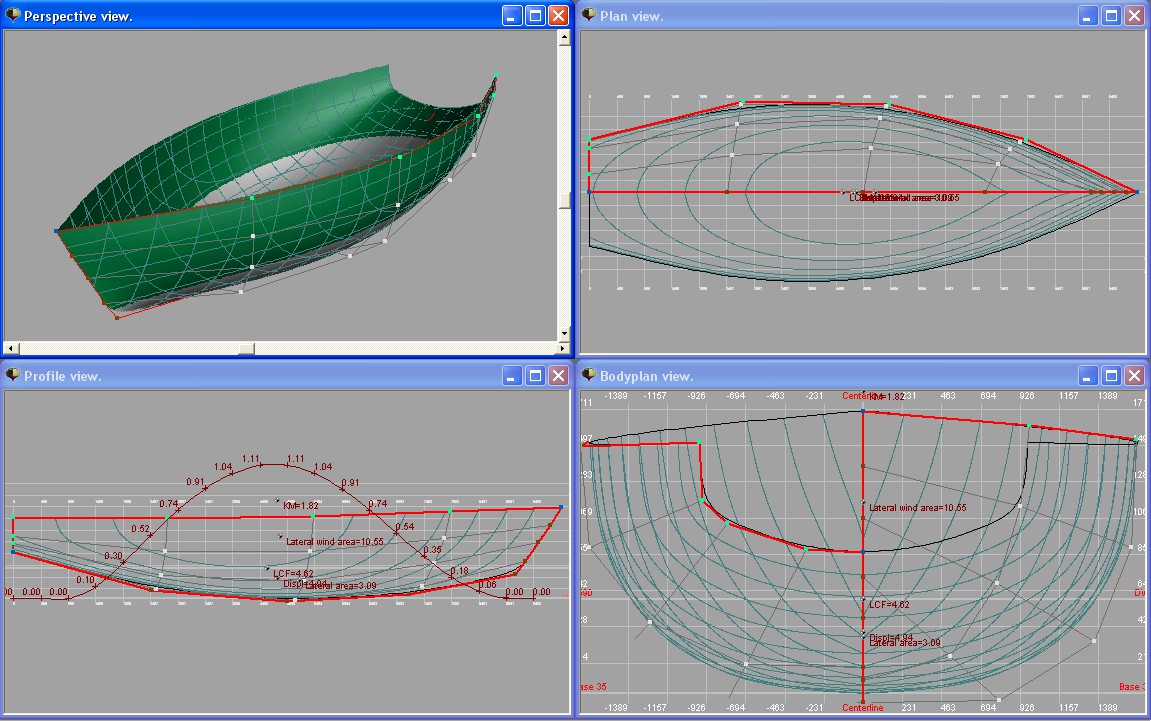This screenshot has height=721, width=1151.
Task: Click the Profile view title bar text
Action: (x=62, y=376)
